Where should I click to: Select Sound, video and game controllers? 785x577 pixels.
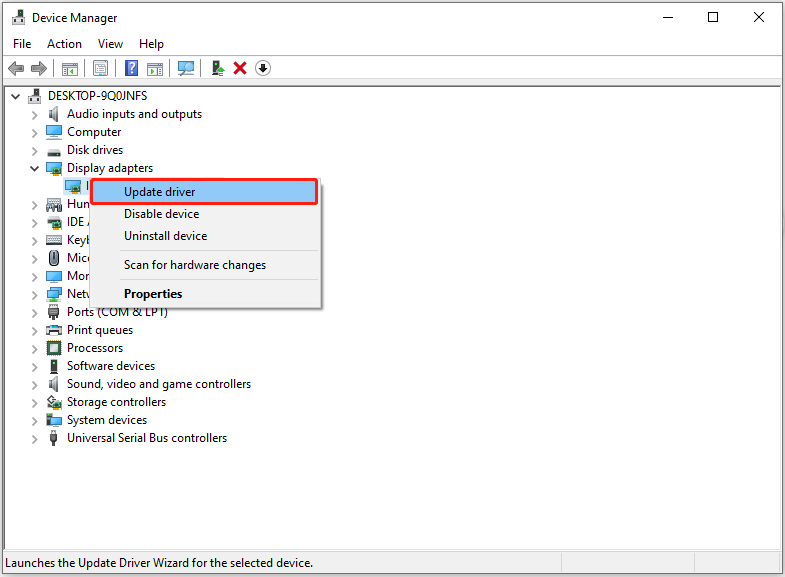coord(158,384)
